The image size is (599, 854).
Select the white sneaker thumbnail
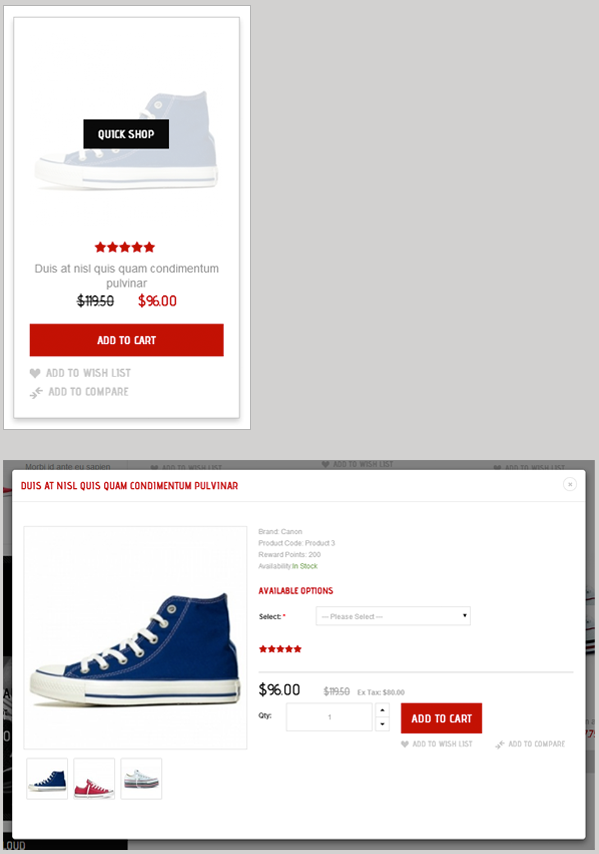coord(141,779)
